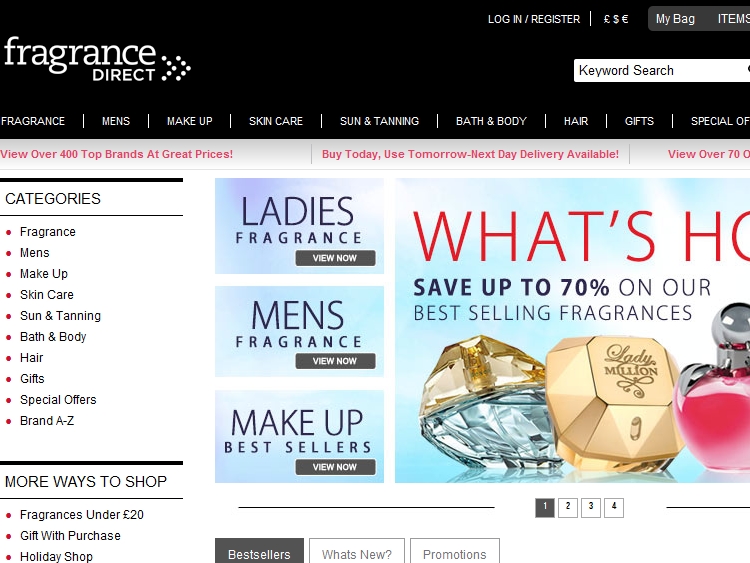Select Bath & Body in Categories sidebar
This screenshot has width=750, height=563.
53,337
